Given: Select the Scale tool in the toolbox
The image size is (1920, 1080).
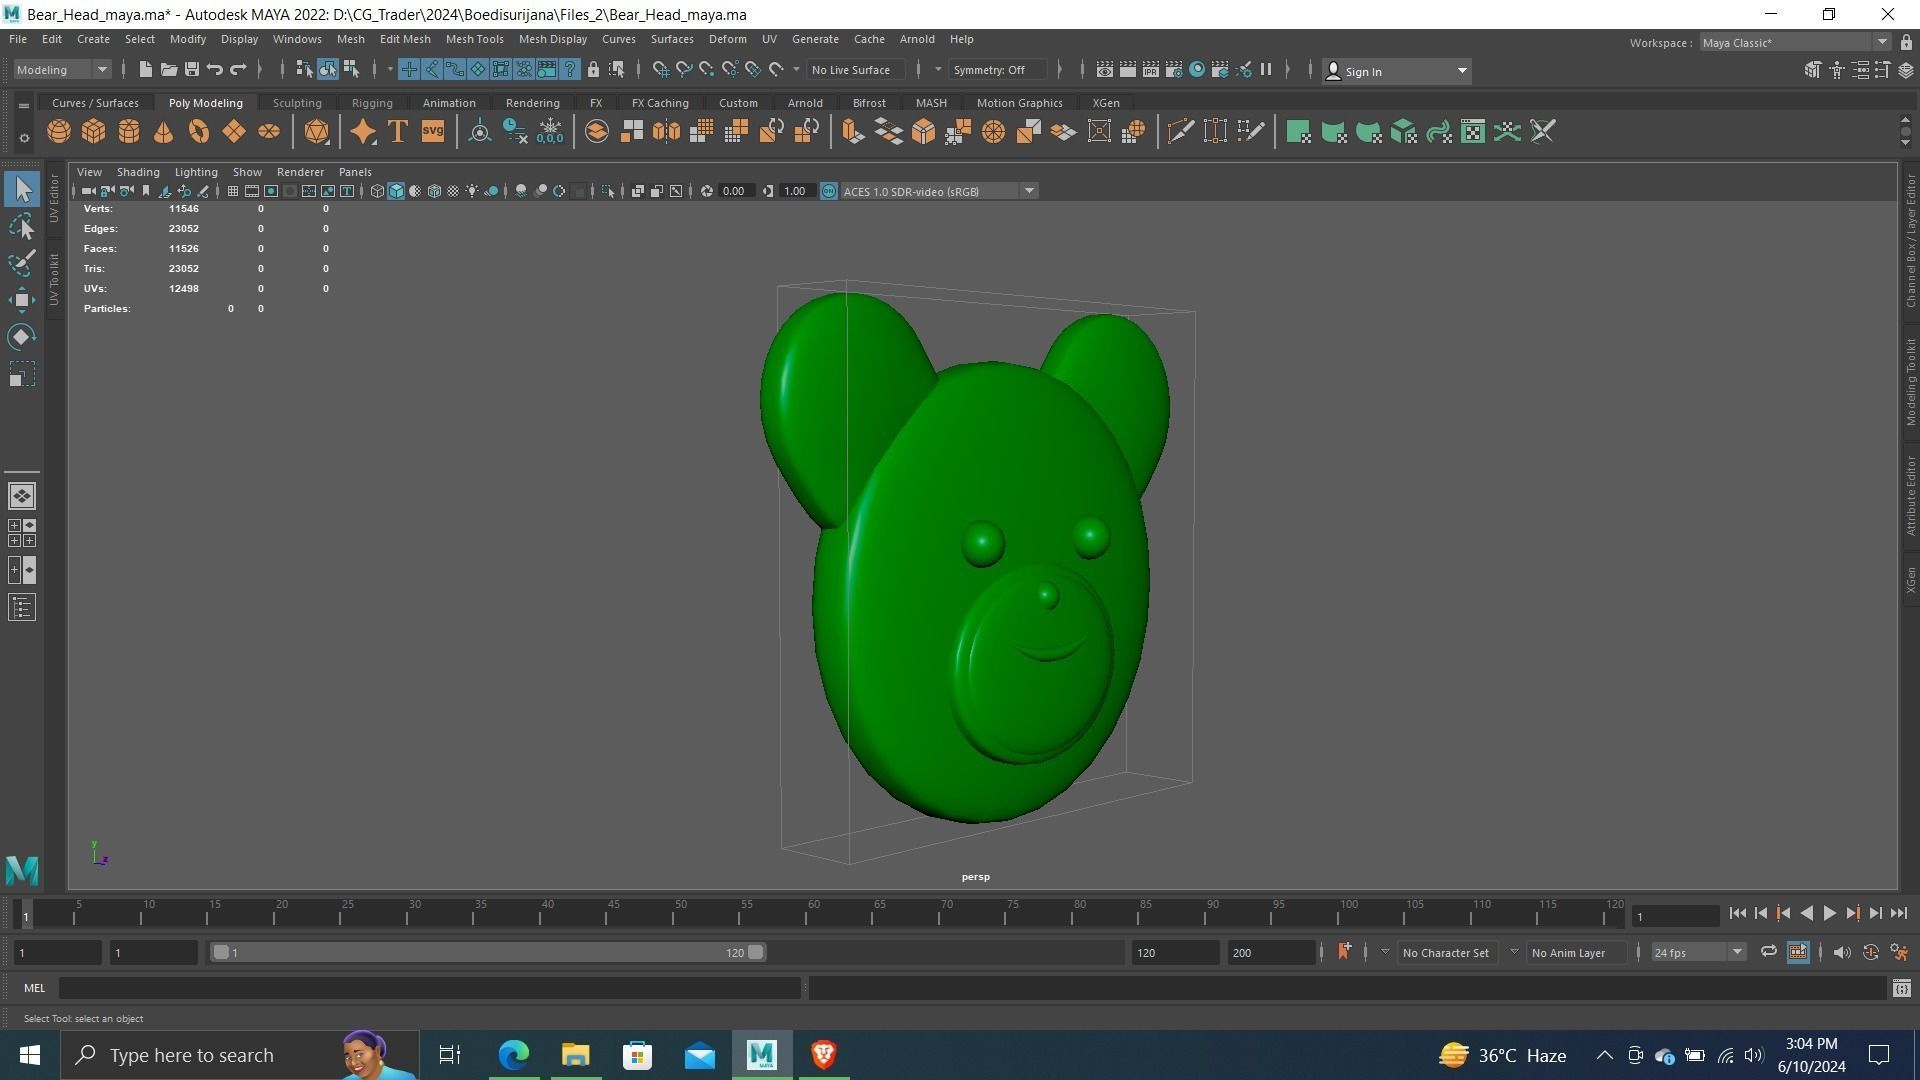Looking at the screenshot, I should (22, 374).
